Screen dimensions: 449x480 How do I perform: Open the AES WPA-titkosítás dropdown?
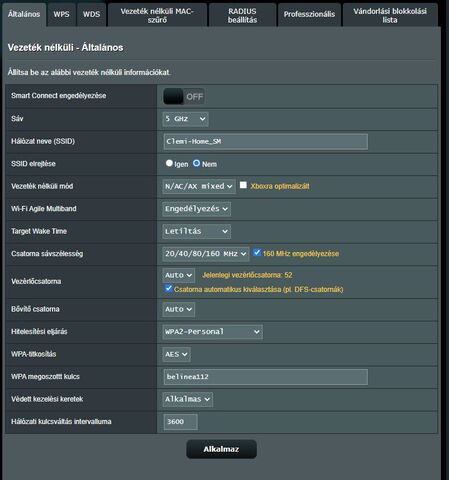click(177, 354)
